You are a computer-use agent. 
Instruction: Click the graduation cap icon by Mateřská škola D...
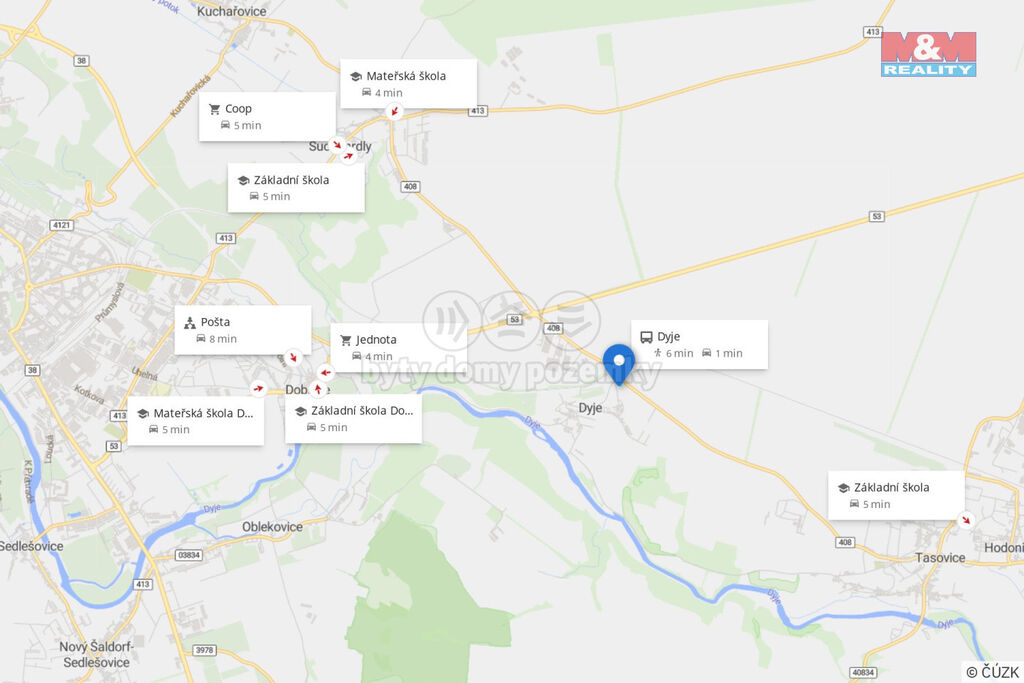coord(143,413)
